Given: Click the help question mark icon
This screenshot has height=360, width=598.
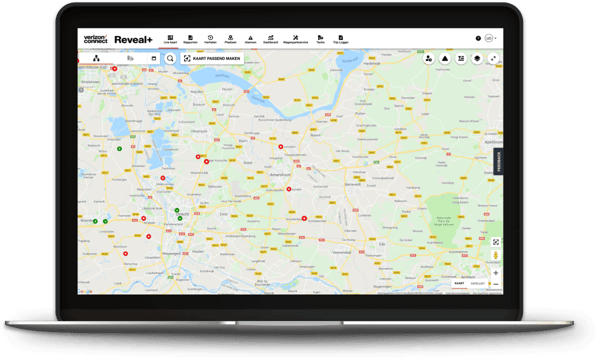Looking at the screenshot, I should [x=478, y=38].
